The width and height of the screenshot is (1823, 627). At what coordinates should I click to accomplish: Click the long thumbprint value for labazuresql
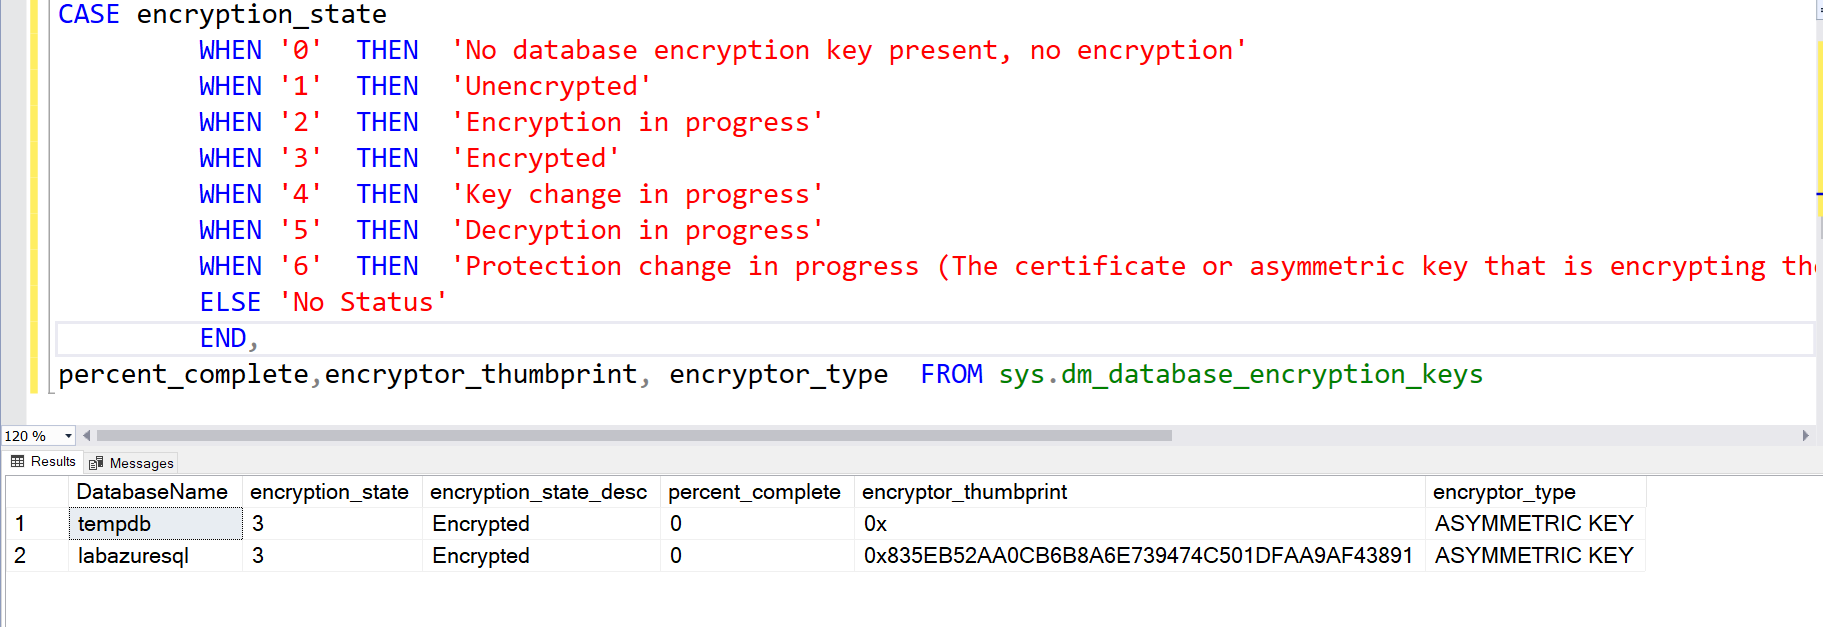point(1138,556)
